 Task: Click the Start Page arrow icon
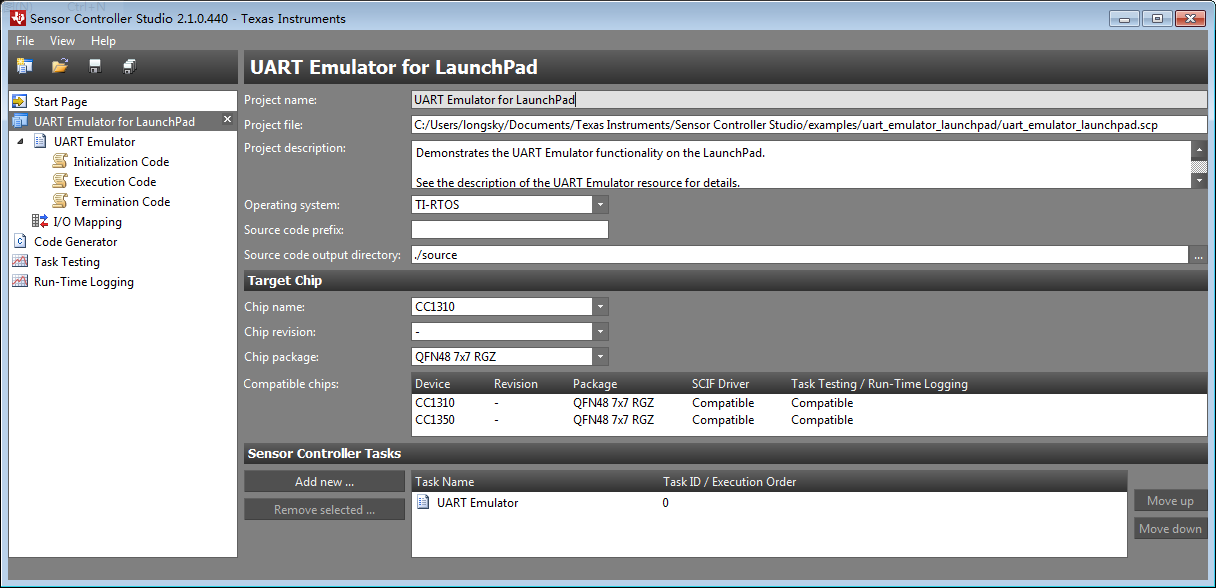(19, 102)
